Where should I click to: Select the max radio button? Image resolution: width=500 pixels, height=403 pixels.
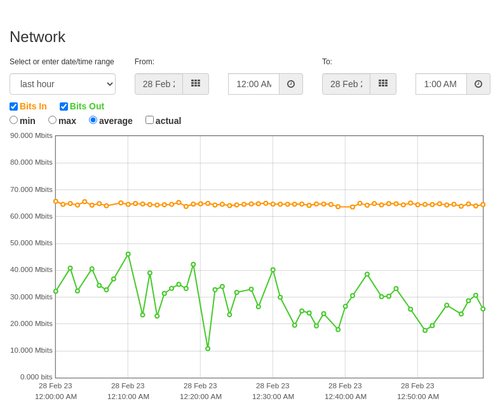pos(52,120)
